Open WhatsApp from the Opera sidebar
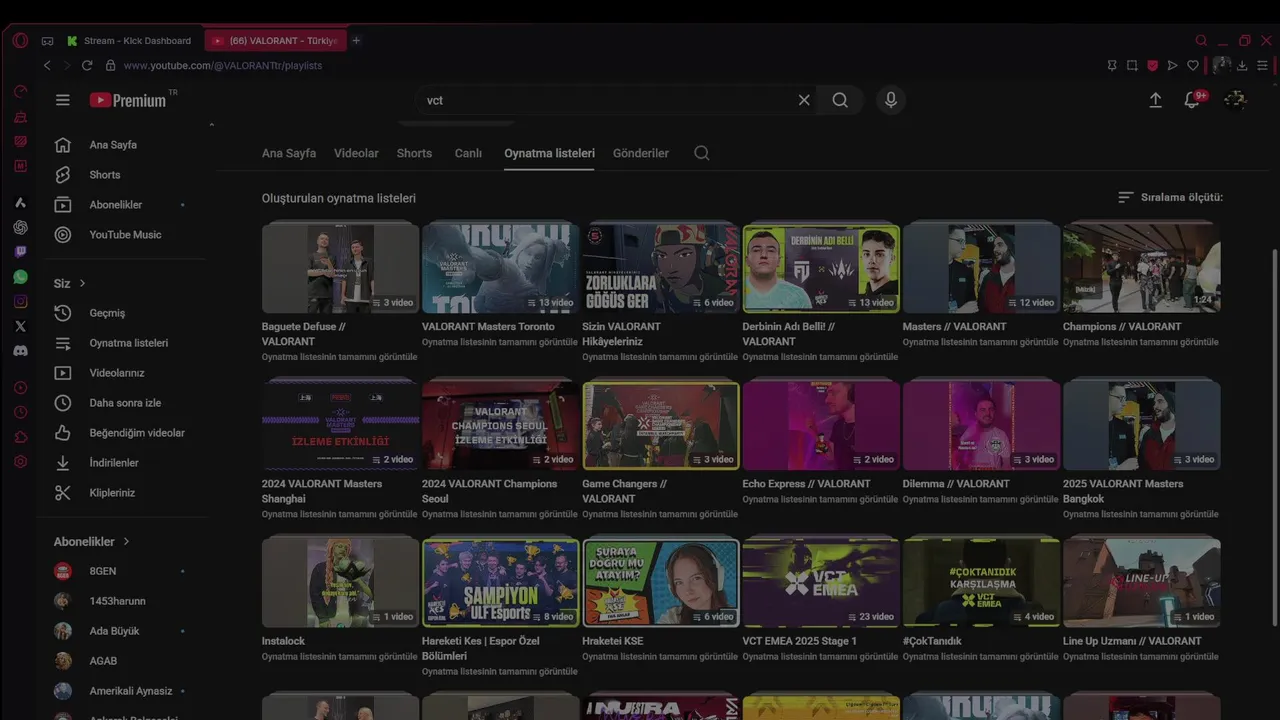1280x720 pixels. [x=20, y=277]
